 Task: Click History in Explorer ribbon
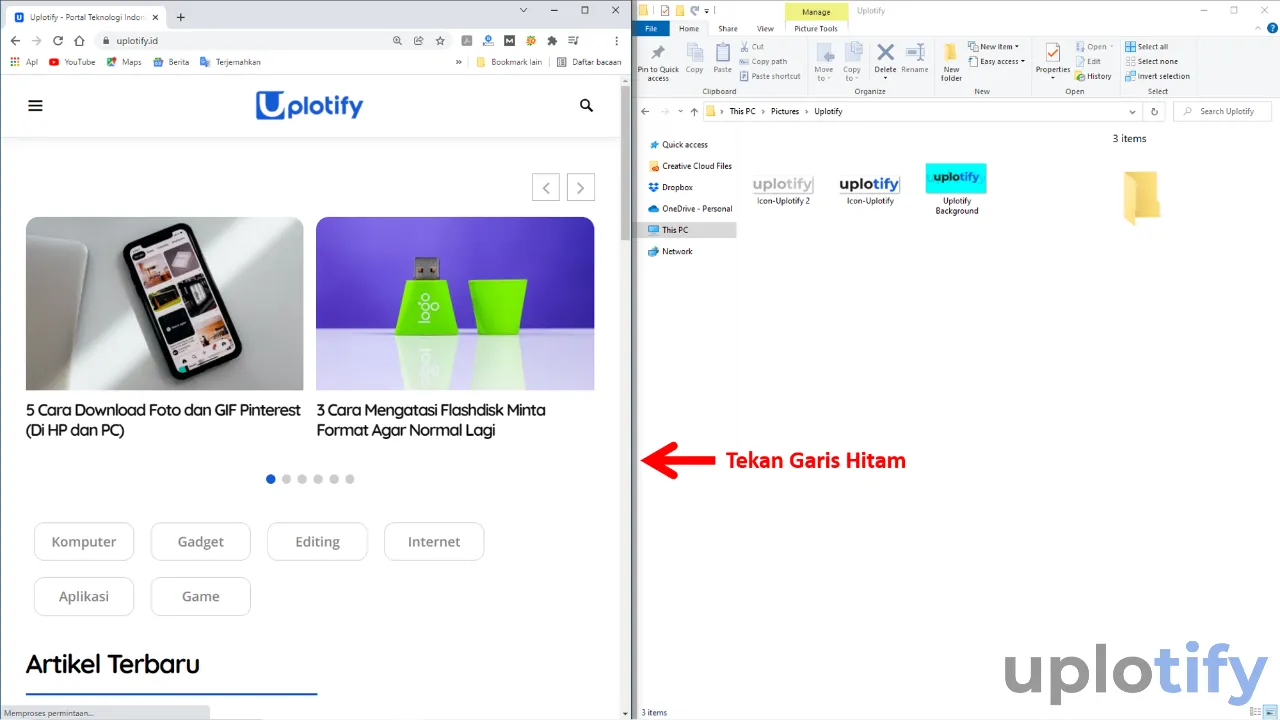1093,76
